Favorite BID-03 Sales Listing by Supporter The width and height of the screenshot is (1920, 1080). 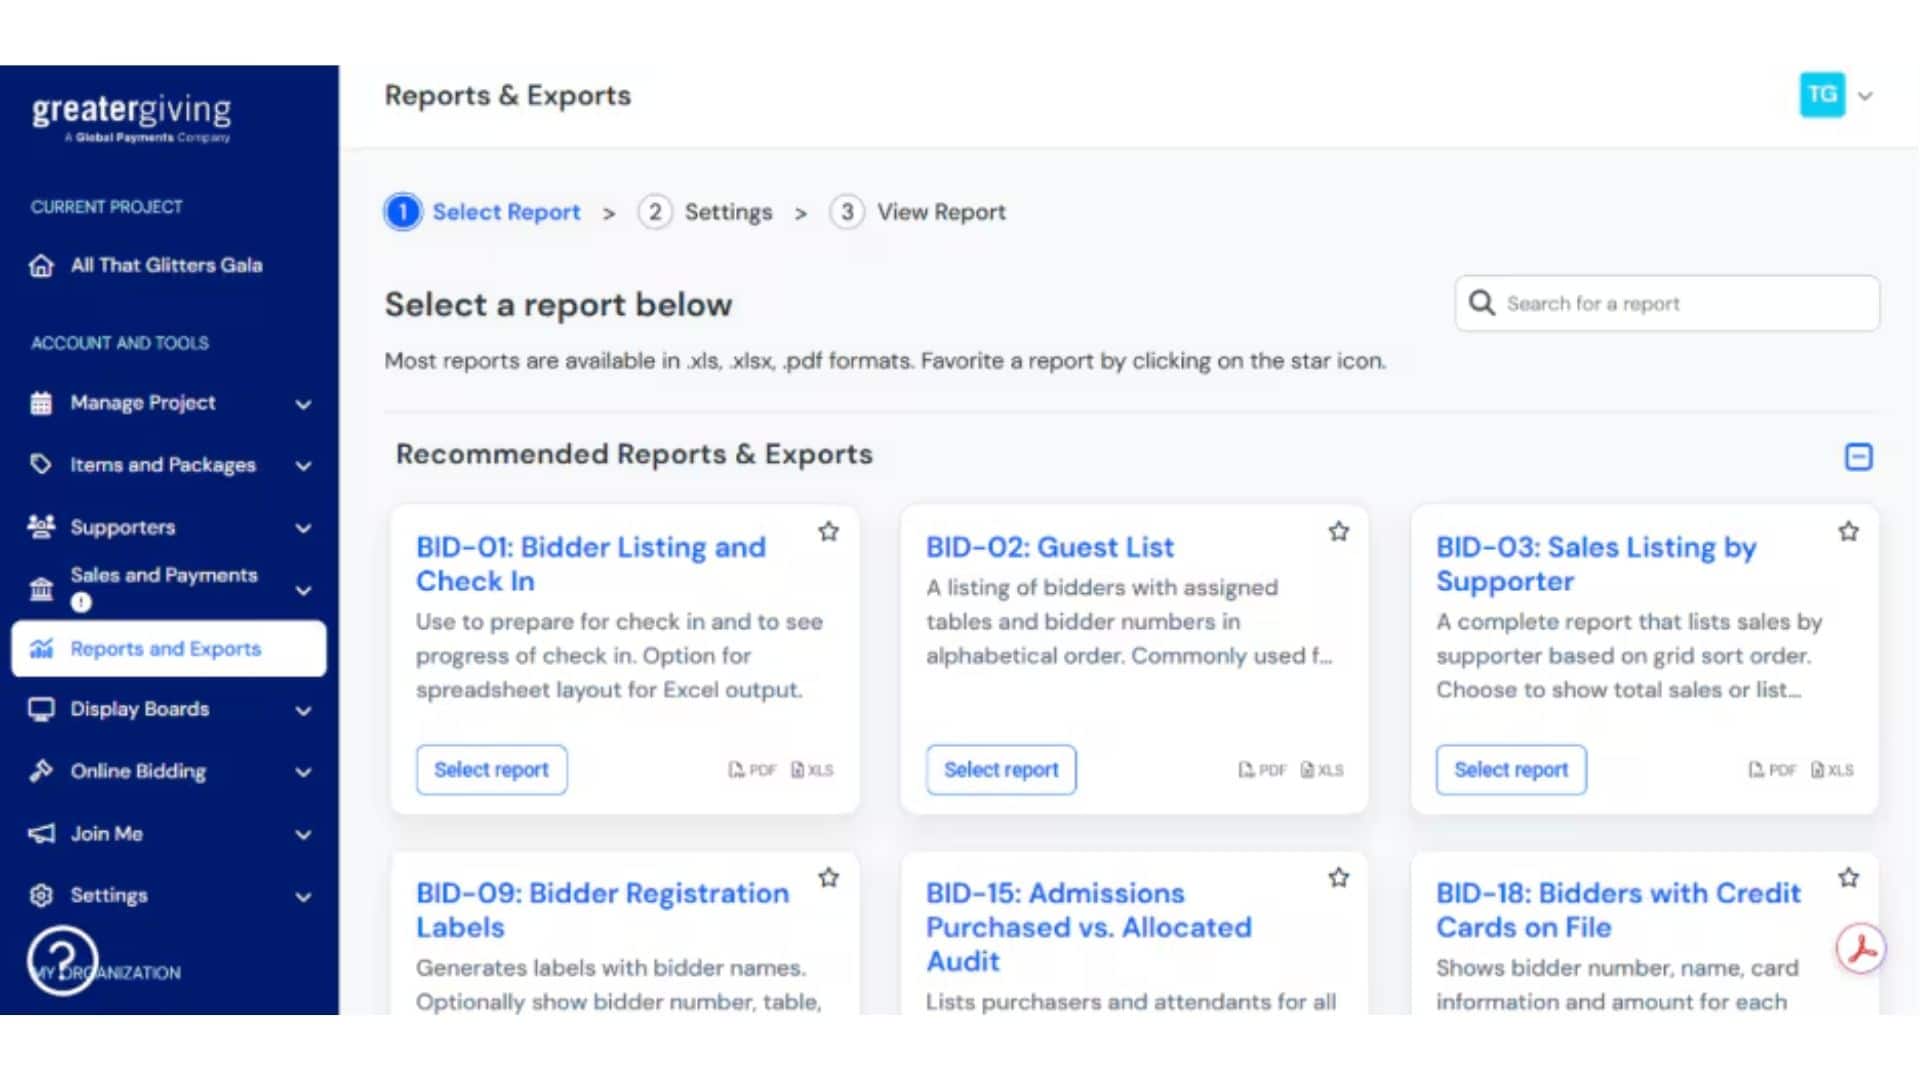(1849, 532)
